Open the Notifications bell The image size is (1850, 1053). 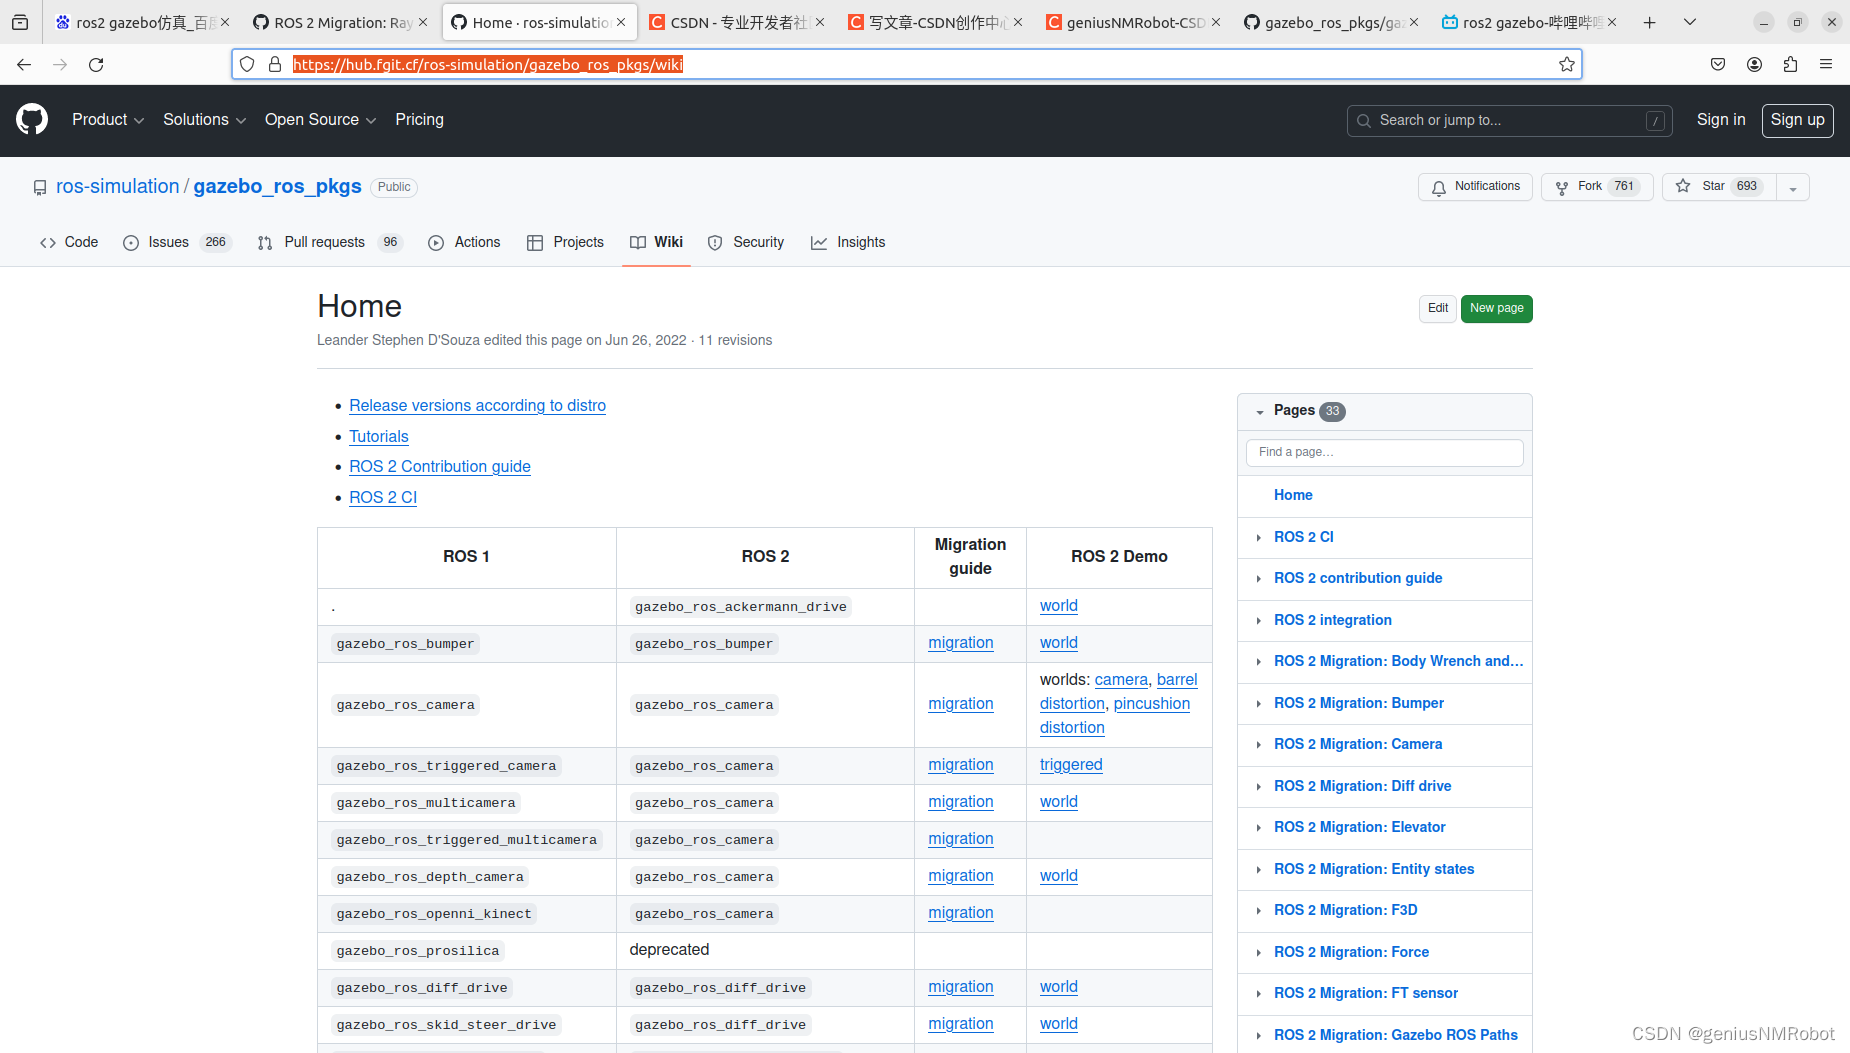1475,187
